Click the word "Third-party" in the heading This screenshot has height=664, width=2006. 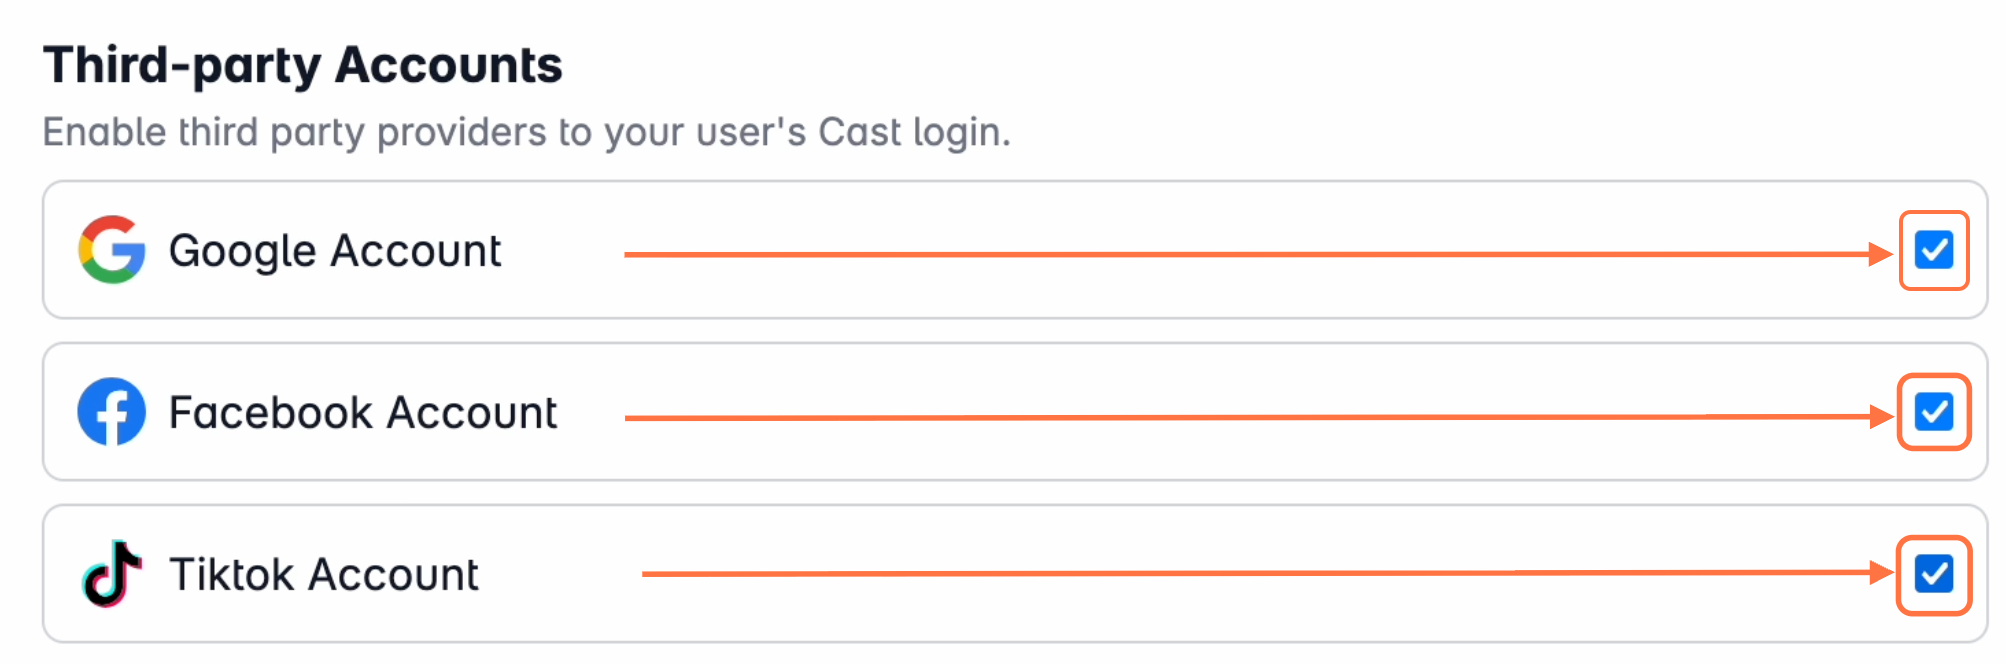click(x=181, y=65)
